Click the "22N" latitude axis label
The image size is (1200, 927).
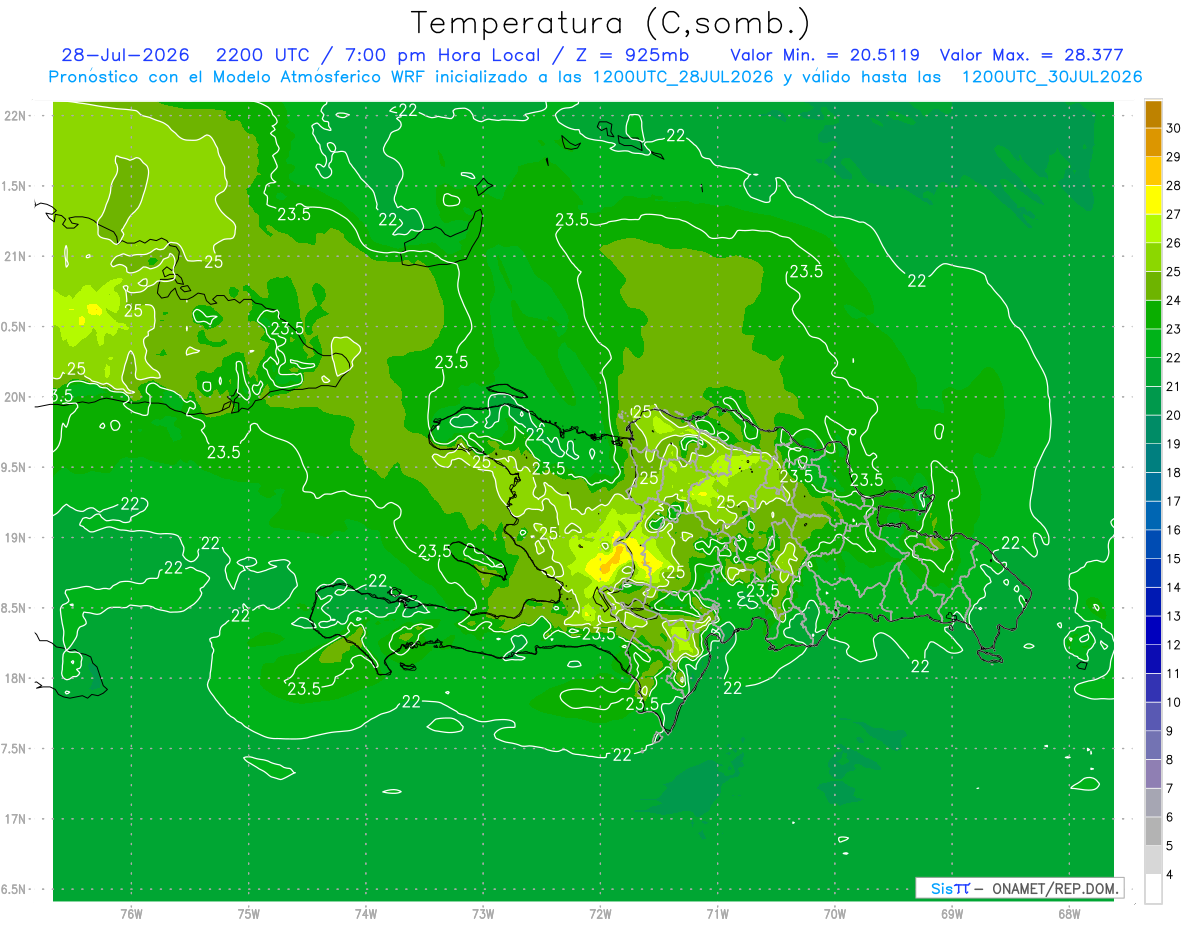click(15, 115)
